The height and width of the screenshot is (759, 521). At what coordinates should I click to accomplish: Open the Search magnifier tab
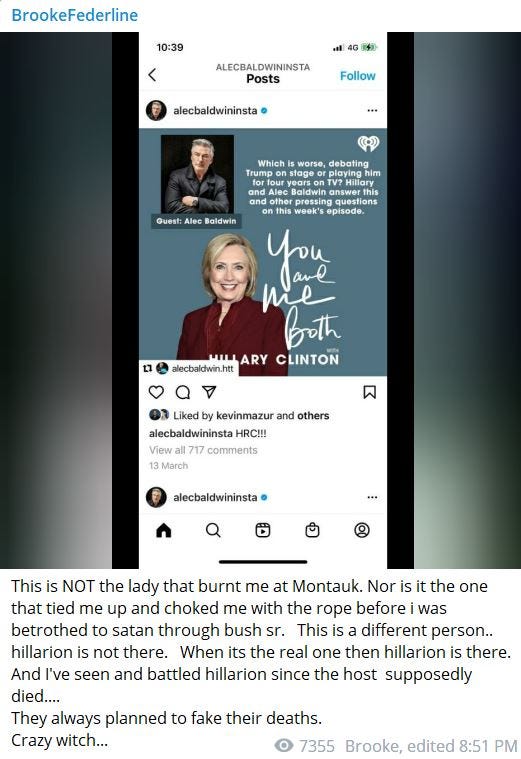[213, 531]
